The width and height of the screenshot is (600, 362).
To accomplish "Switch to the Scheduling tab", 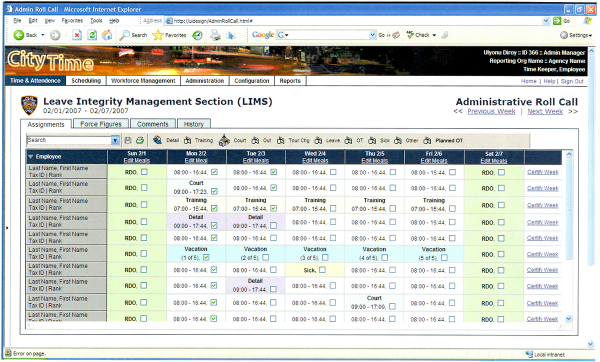I will pos(86,81).
